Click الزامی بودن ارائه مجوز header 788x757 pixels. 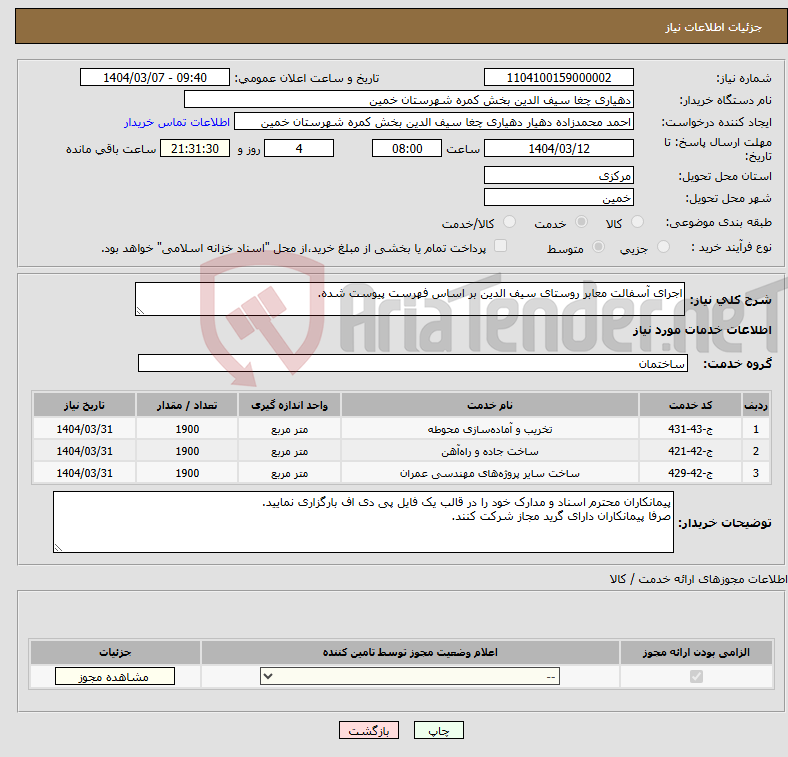click(696, 652)
